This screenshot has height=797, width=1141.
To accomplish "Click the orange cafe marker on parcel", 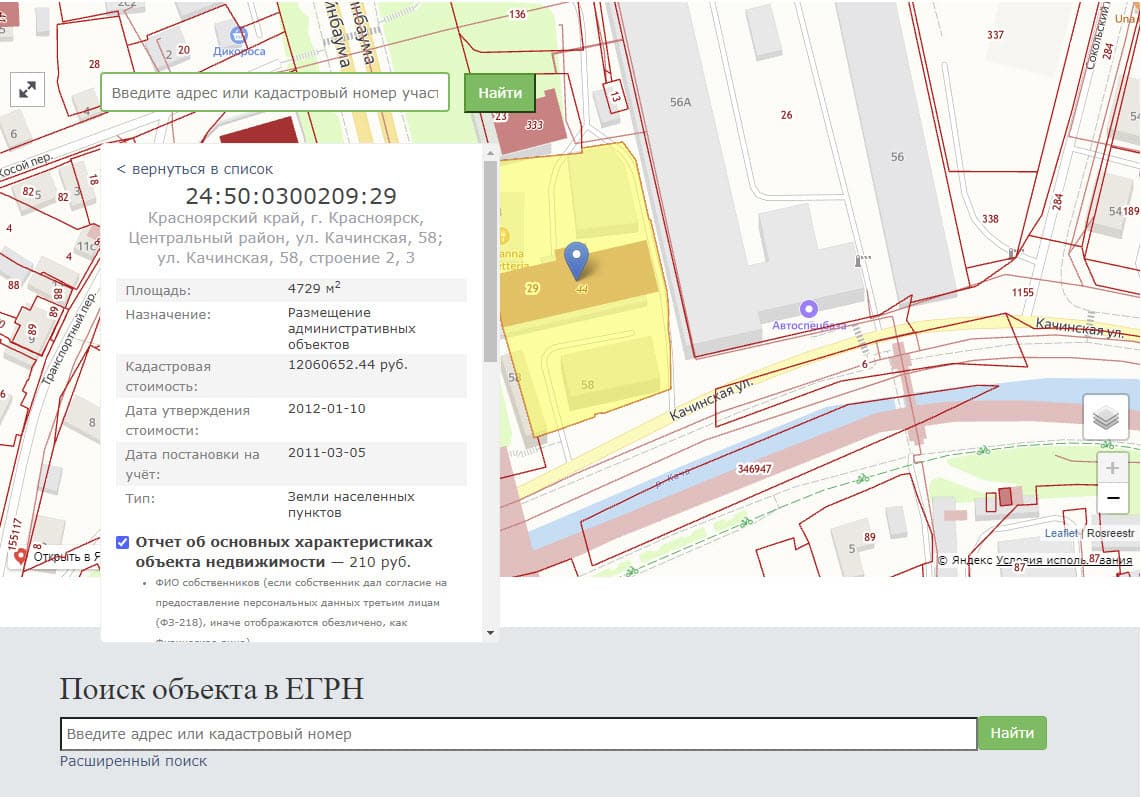I will point(503,236).
